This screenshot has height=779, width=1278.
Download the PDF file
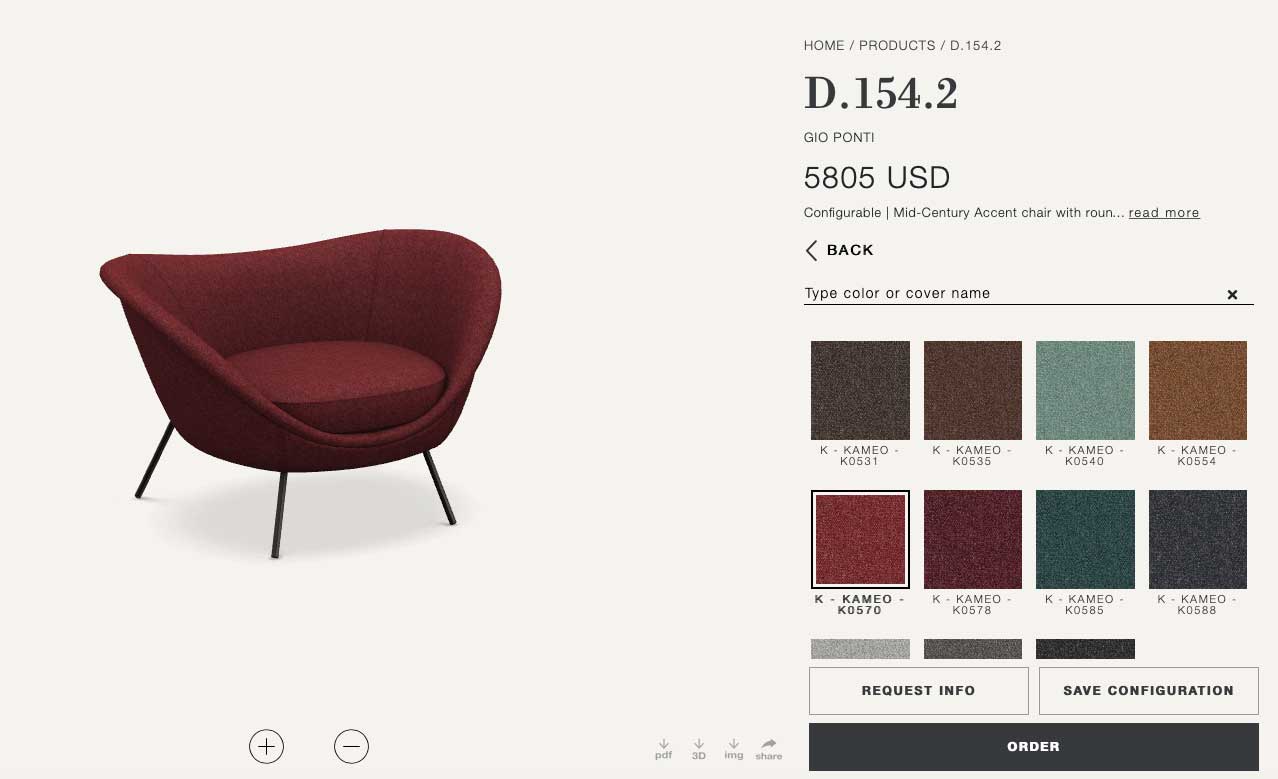(663, 749)
